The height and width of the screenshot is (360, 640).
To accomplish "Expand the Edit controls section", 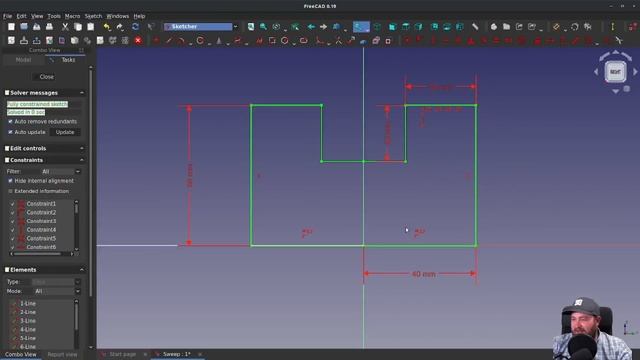I will click(x=82, y=149).
